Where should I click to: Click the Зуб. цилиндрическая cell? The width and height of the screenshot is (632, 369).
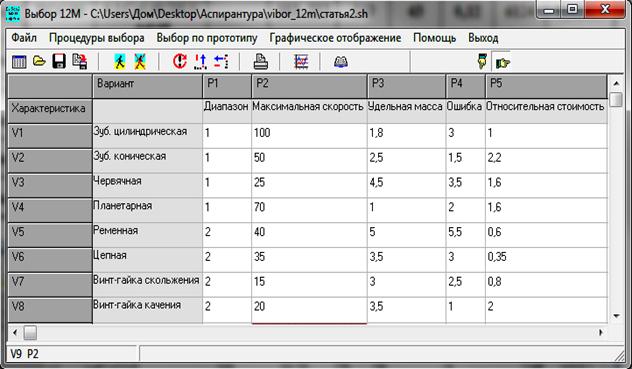click(148, 136)
